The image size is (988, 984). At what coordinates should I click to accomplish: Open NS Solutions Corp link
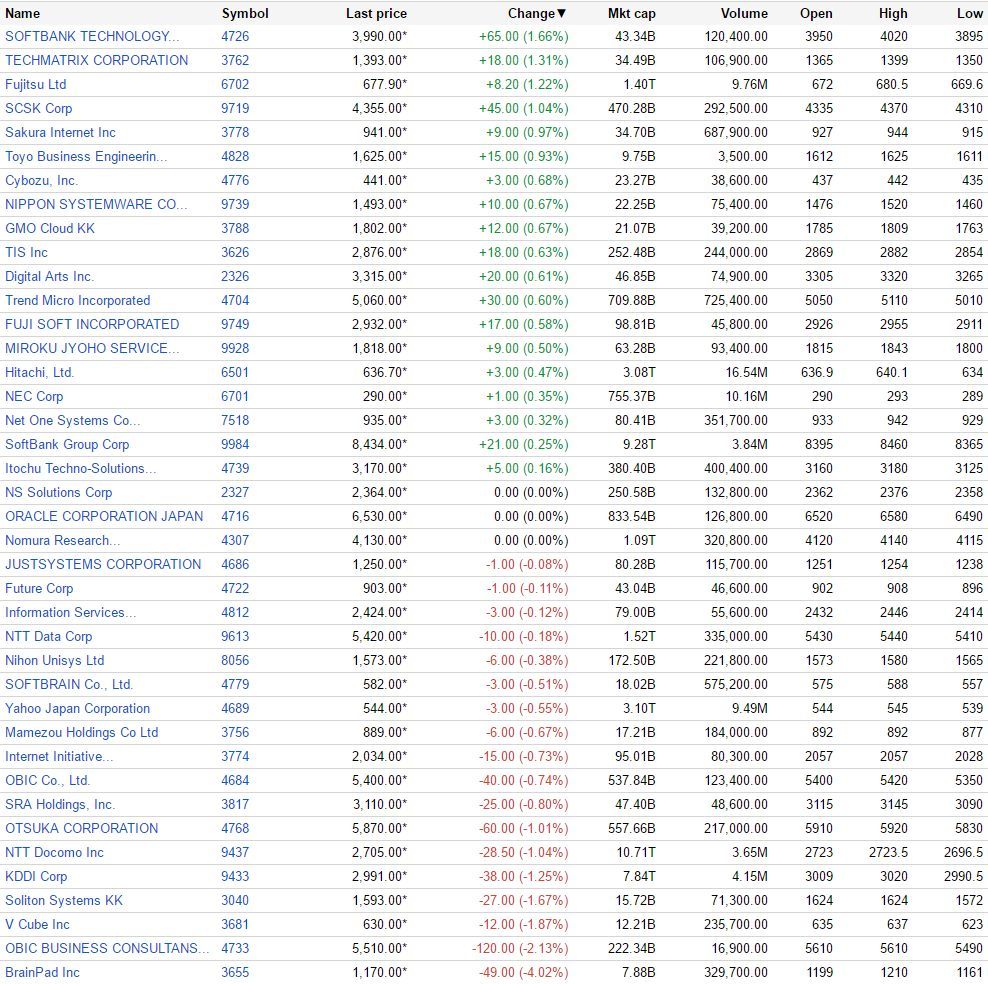tap(59, 492)
